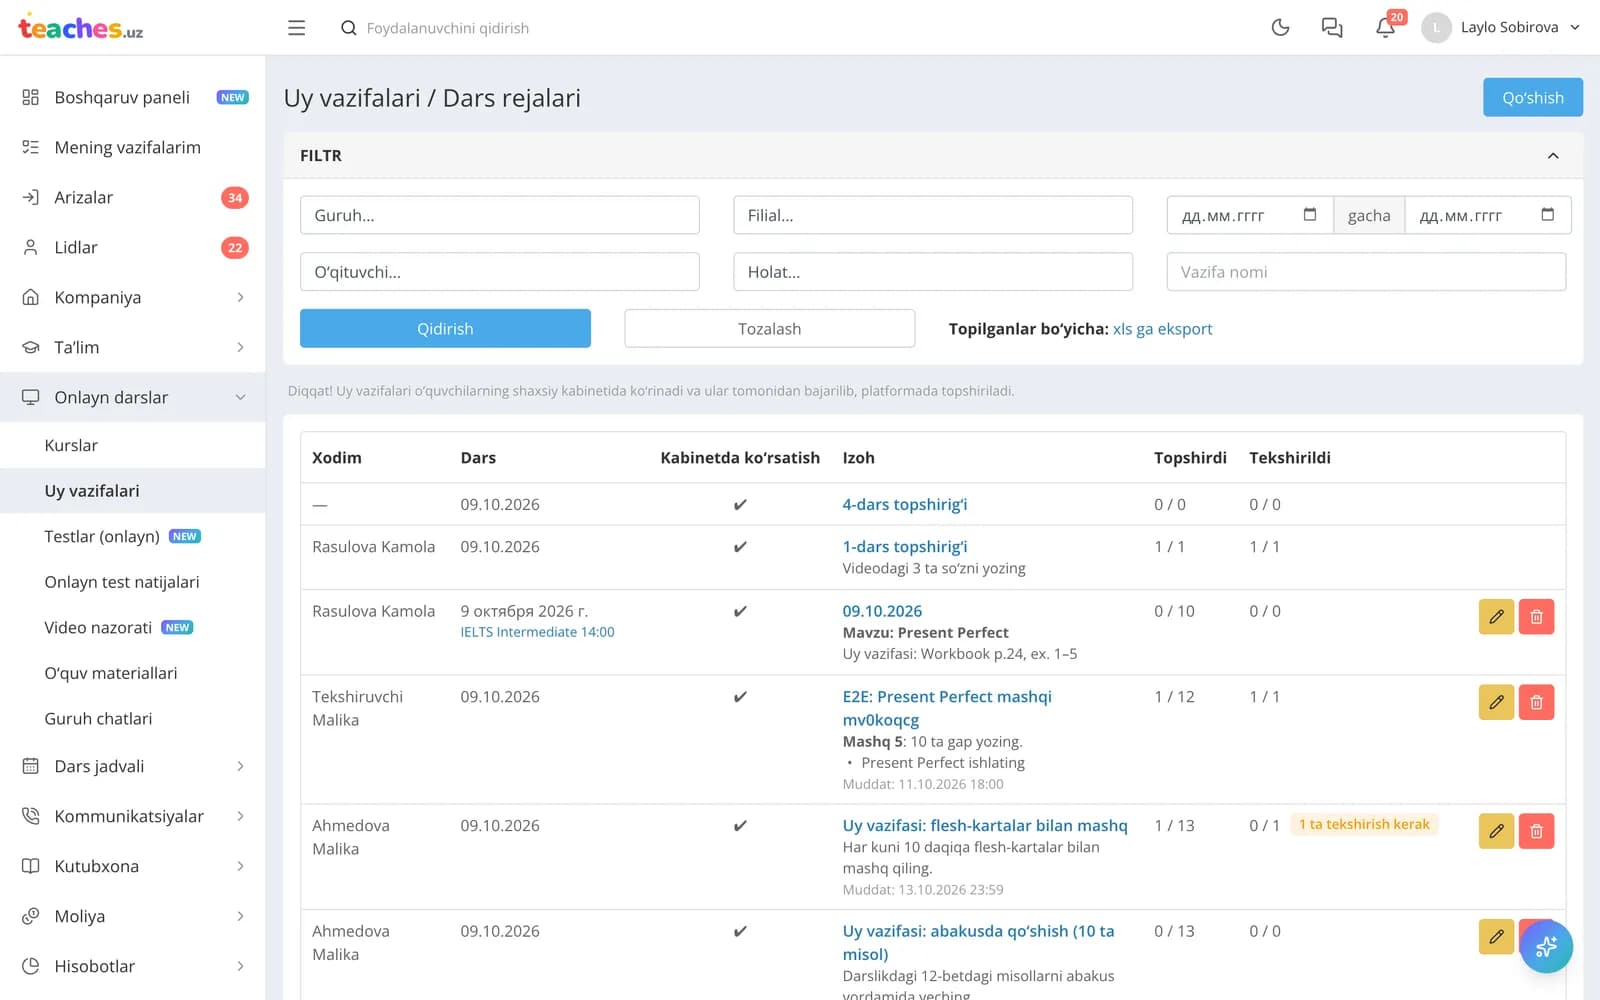Expand the Kompaniya sidebar menu
Image resolution: width=1600 pixels, height=1000 pixels.
point(133,297)
